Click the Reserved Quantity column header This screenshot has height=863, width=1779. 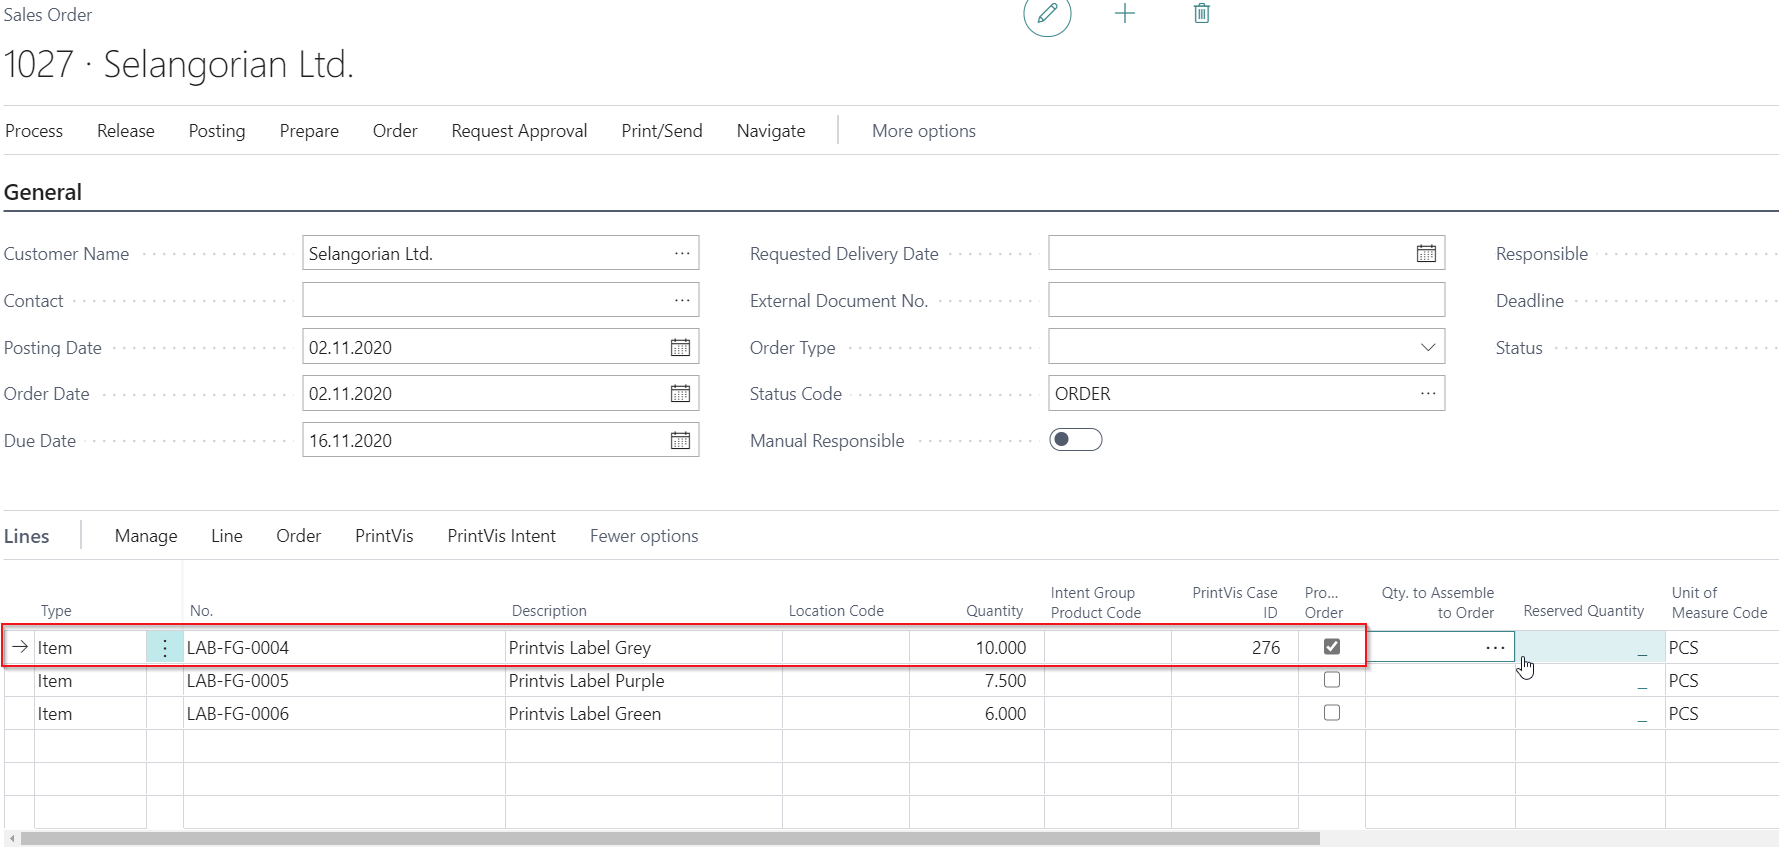click(x=1584, y=611)
